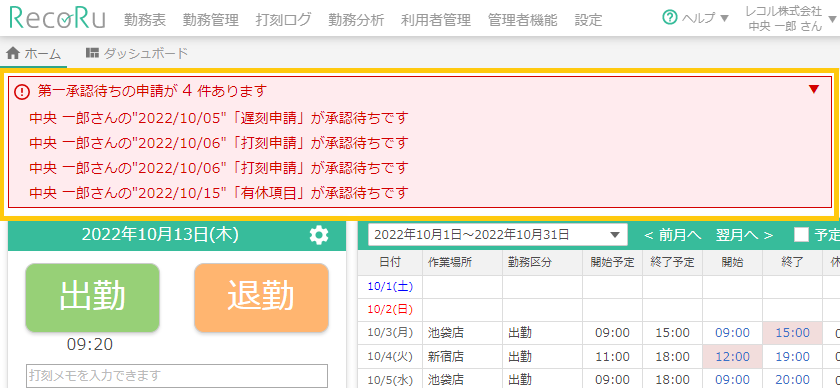Click the 10/5(水) date cell
The height and width of the screenshot is (388, 840).
coord(390,379)
